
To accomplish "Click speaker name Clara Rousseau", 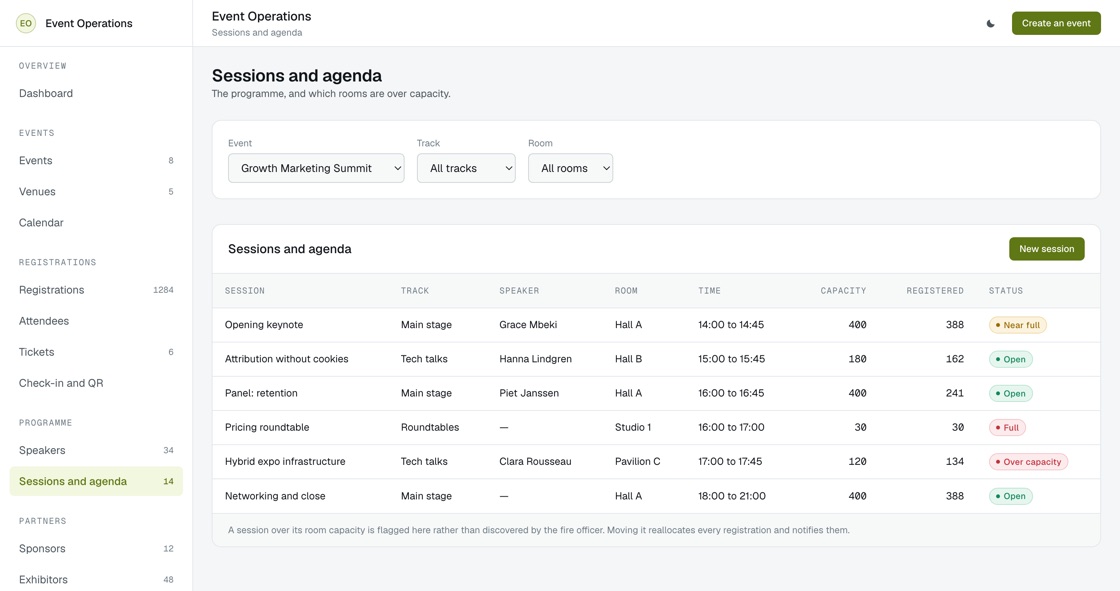I will coord(535,462).
